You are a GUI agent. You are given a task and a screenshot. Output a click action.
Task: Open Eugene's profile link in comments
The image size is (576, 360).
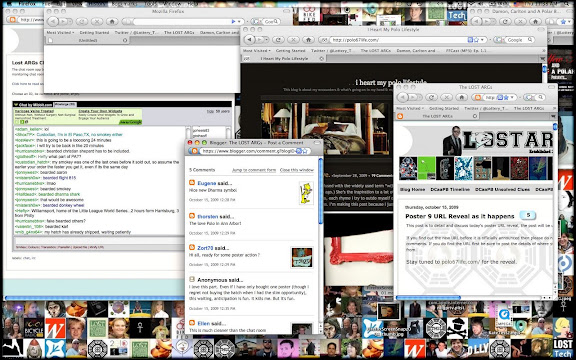click(207, 183)
